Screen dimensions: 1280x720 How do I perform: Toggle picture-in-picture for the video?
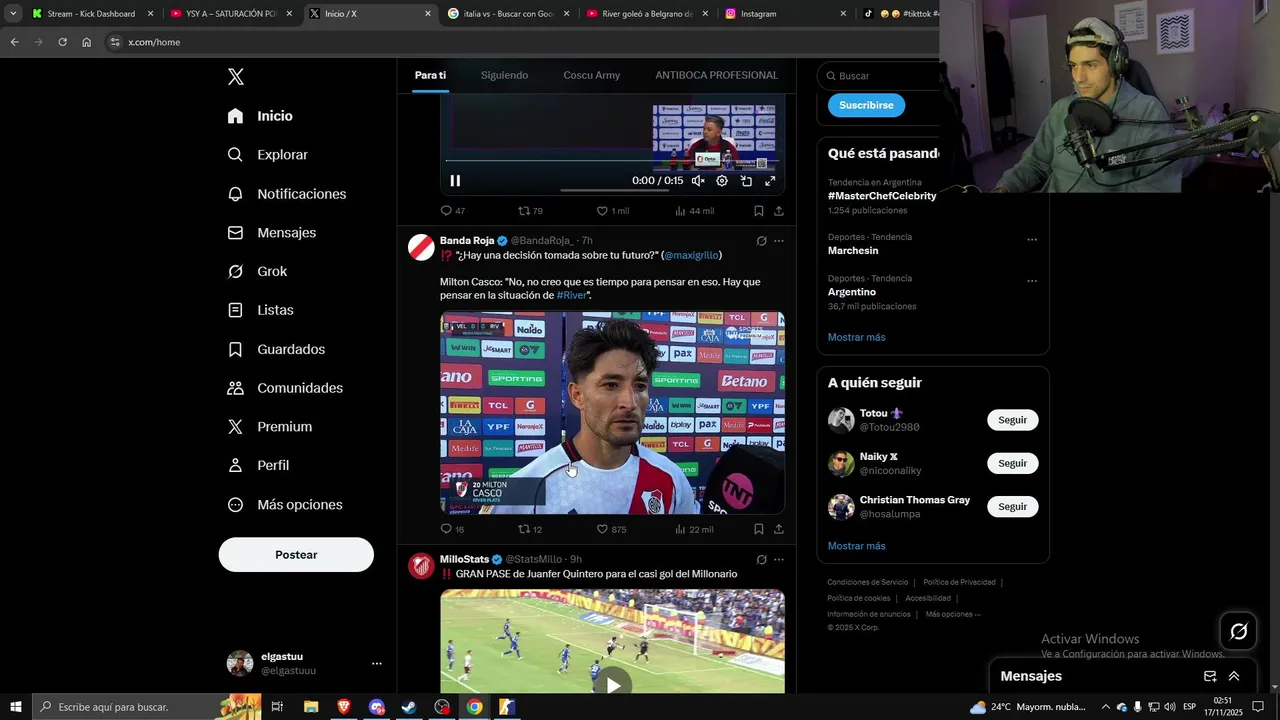tap(746, 181)
